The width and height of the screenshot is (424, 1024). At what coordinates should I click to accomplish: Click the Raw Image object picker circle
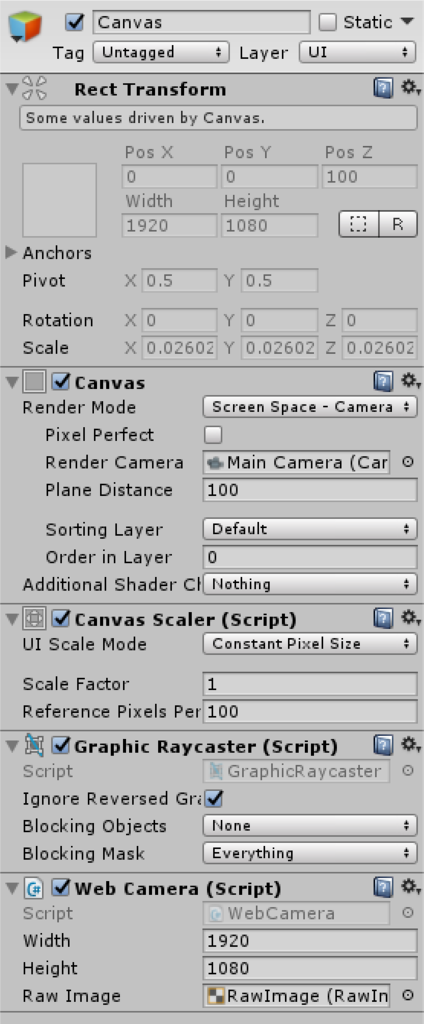pyautogui.click(x=408, y=996)
